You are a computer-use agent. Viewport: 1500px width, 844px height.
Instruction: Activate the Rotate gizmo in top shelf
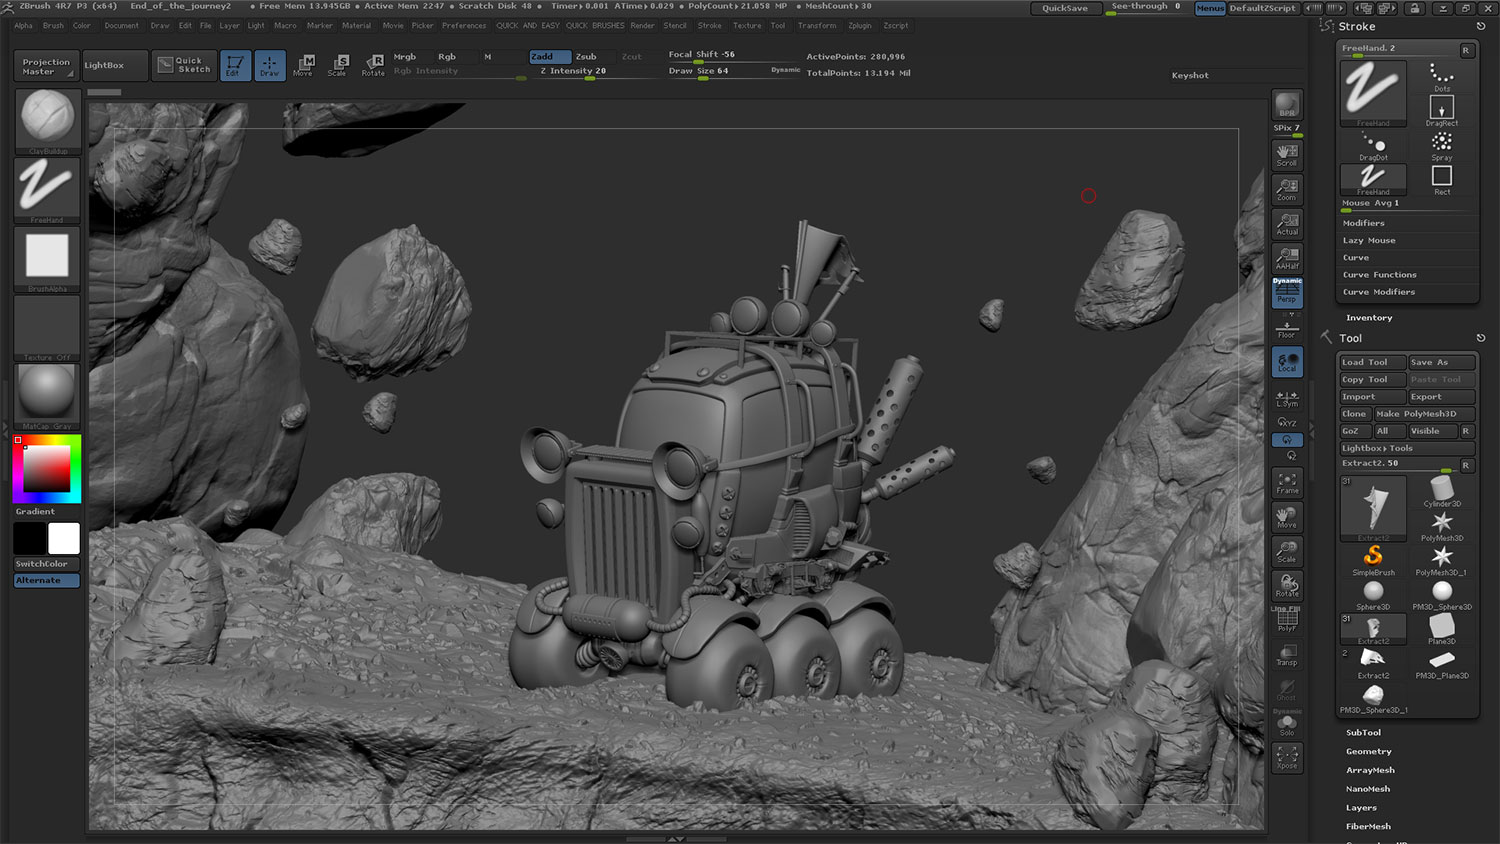[373, 65]
